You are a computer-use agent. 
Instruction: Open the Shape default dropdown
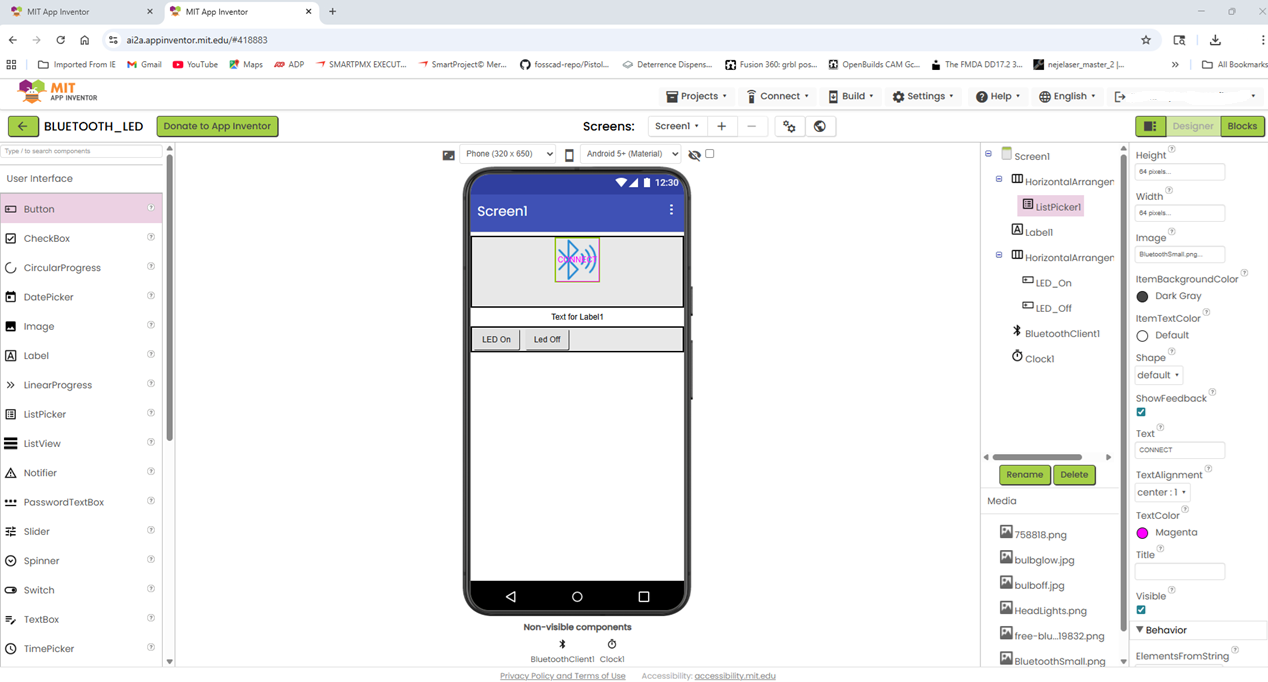[1159, 375]
